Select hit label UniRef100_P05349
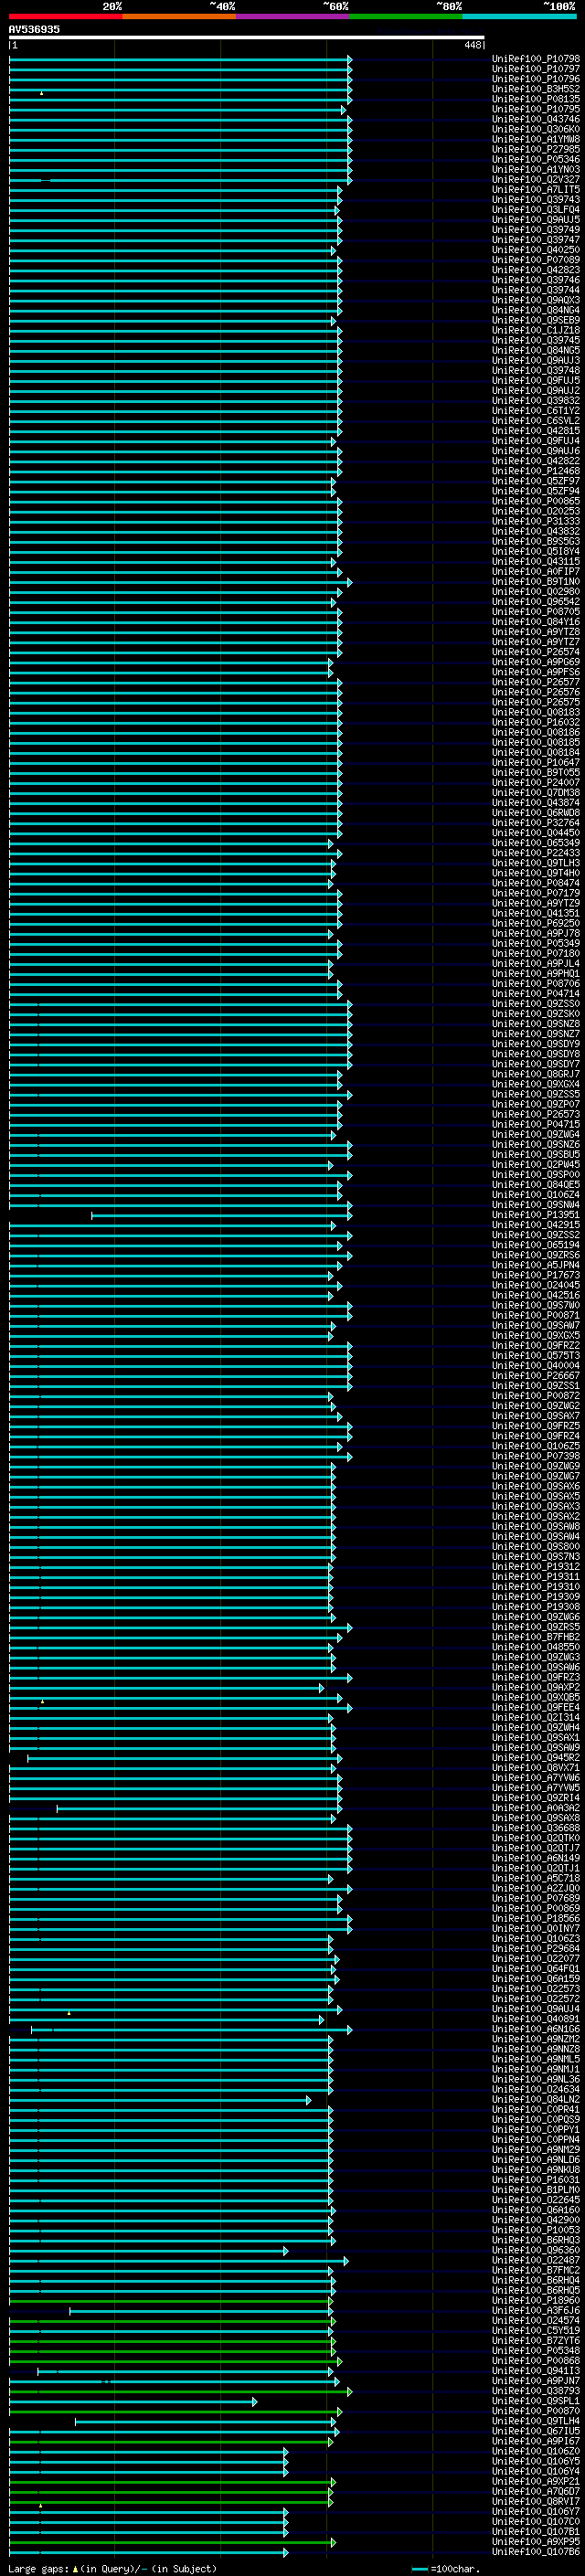585x2576 pixels. click(536, 944)
